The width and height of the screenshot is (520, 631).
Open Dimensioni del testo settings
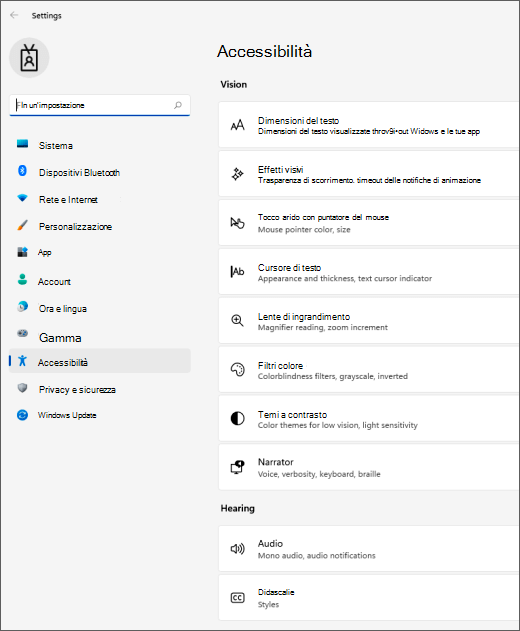click(368, 125)
